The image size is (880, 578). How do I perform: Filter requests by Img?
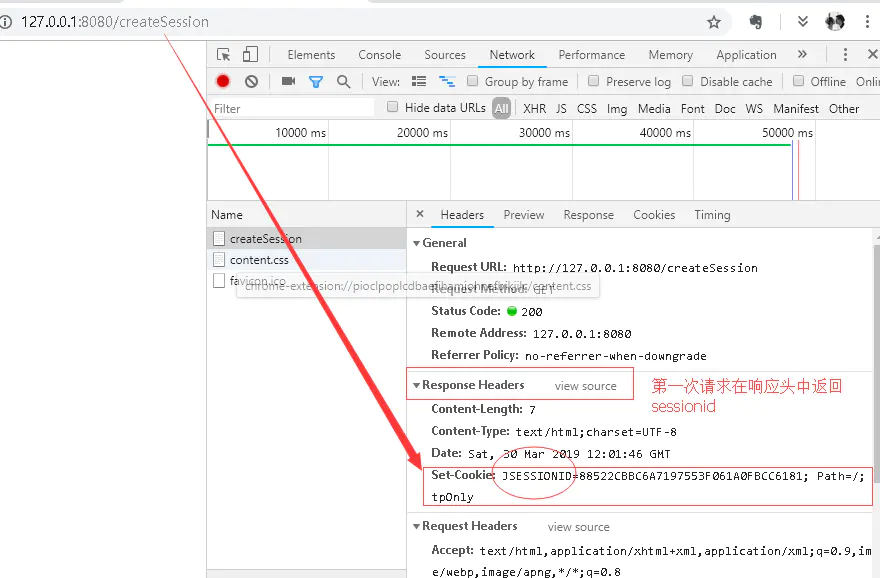617,109
